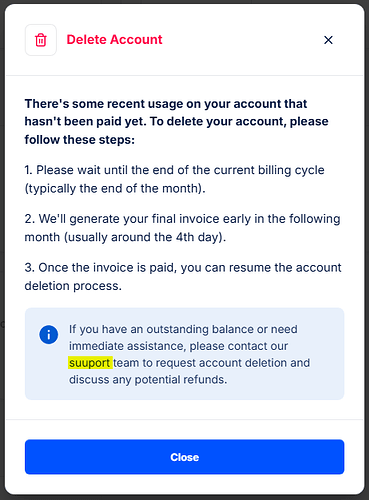Click the parenthetical typically the end of the month

coord(114,188)
